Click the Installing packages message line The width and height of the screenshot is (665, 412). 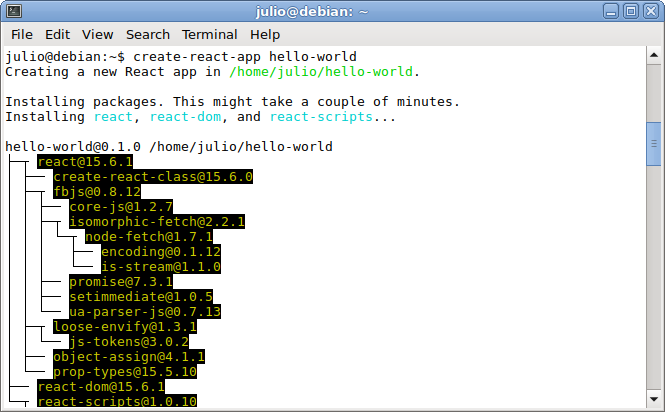click(232, 102)
